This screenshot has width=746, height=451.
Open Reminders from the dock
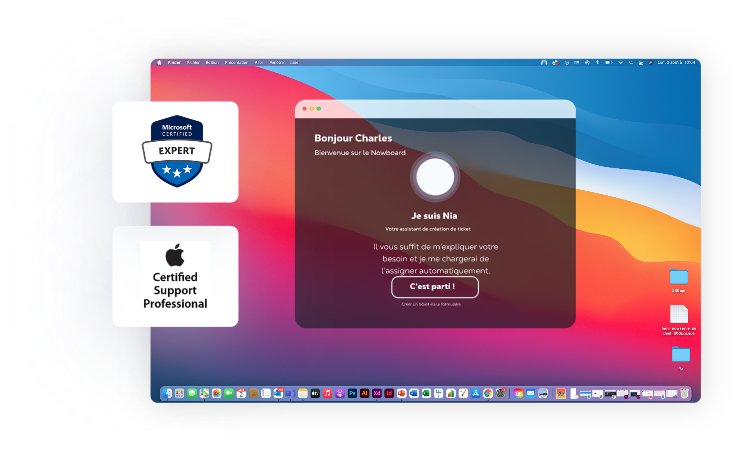(266, 393)
